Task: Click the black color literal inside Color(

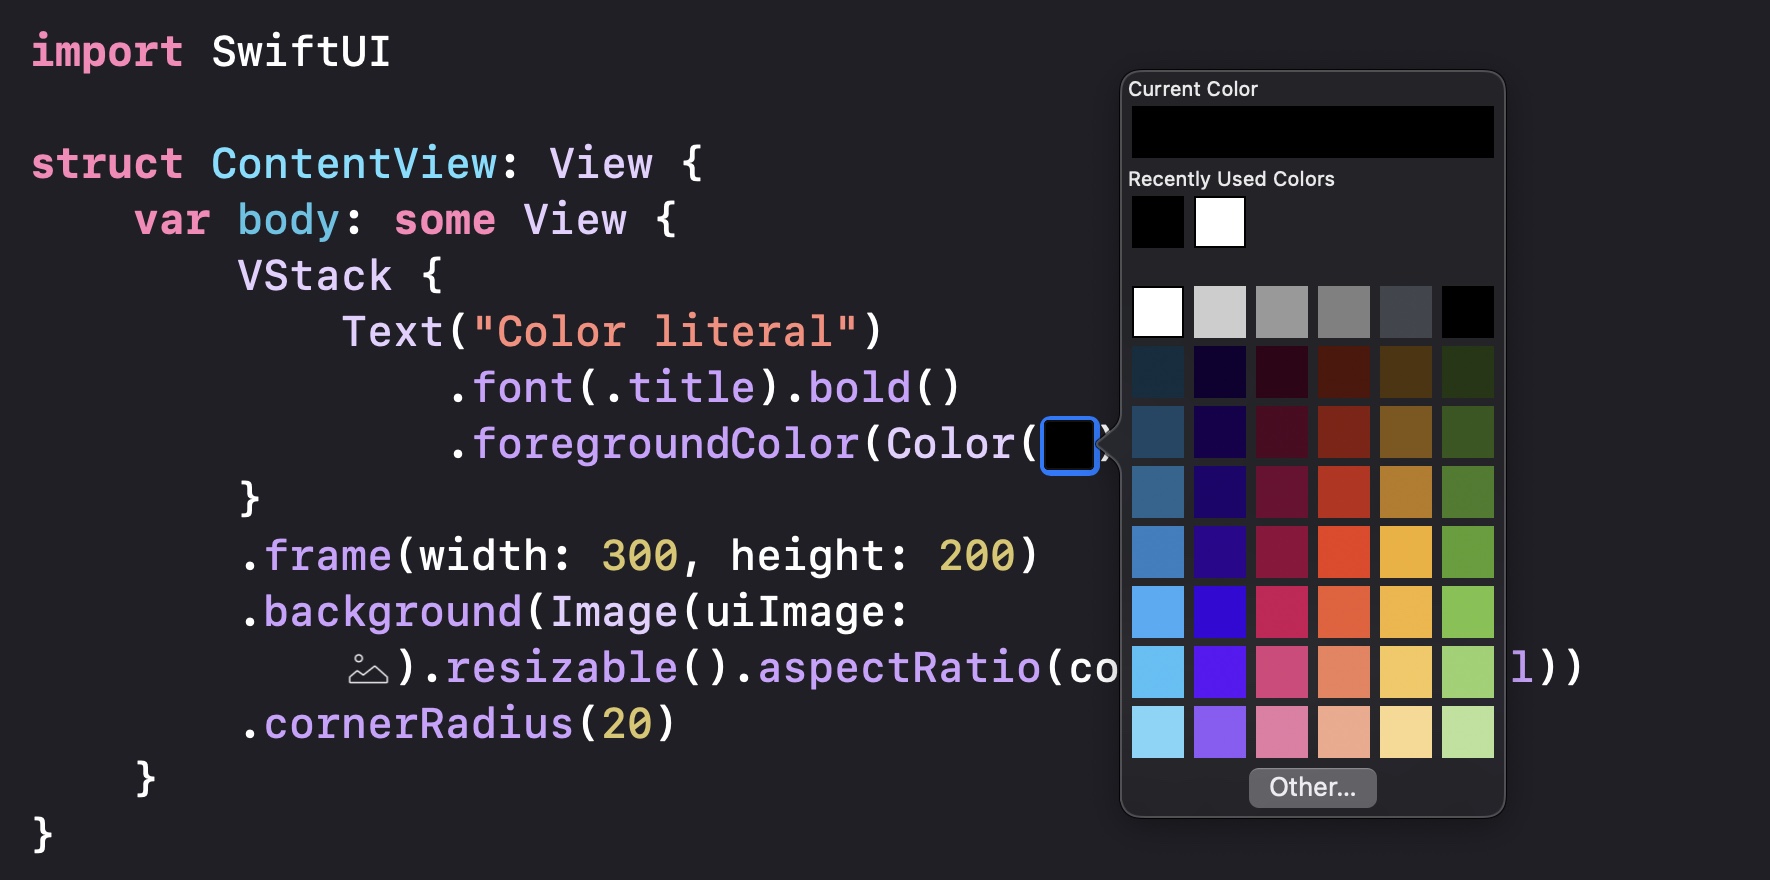Action: [1070, 445]
